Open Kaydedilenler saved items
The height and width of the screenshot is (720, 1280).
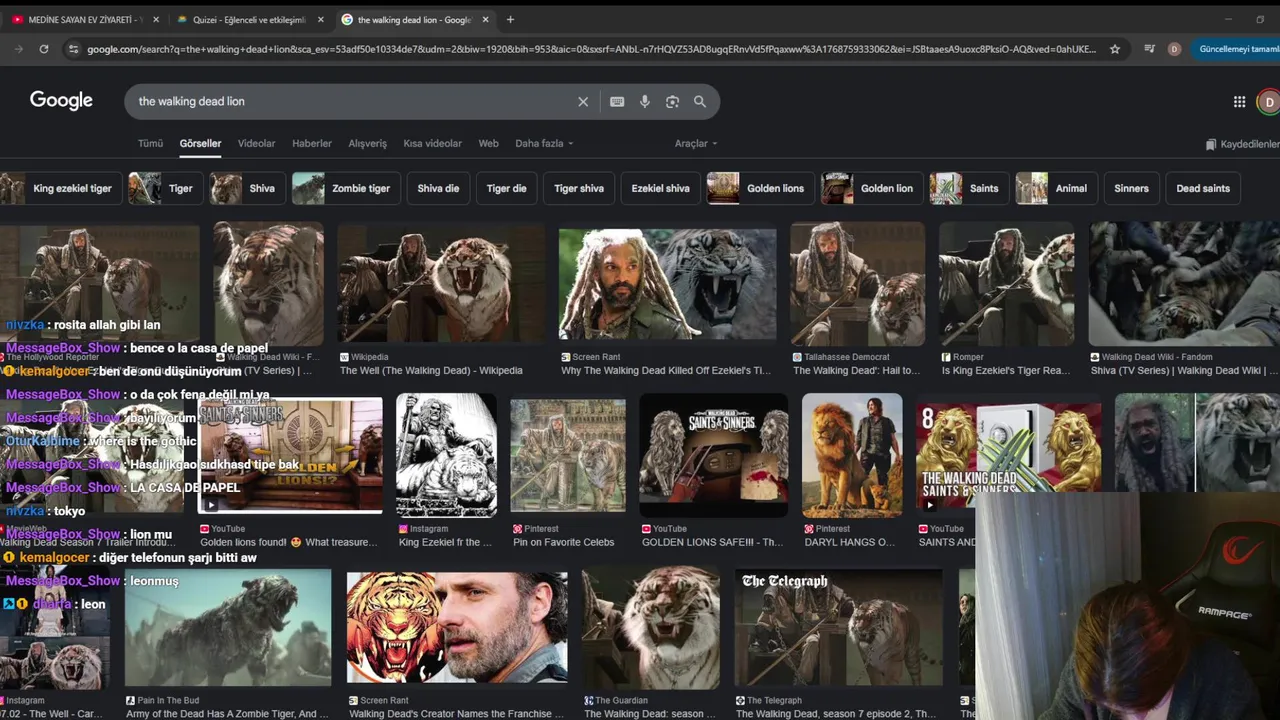click(1243, 144)
